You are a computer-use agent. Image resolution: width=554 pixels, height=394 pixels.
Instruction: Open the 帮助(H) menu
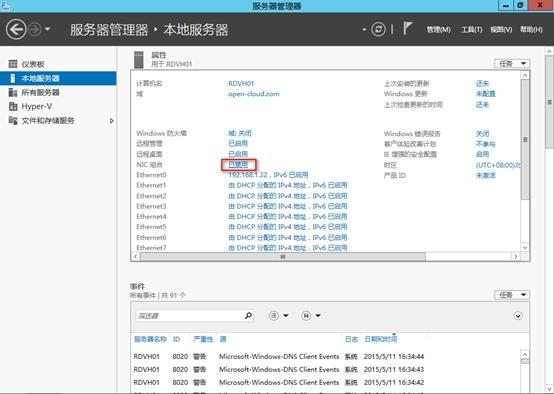(x=531, y=30)
